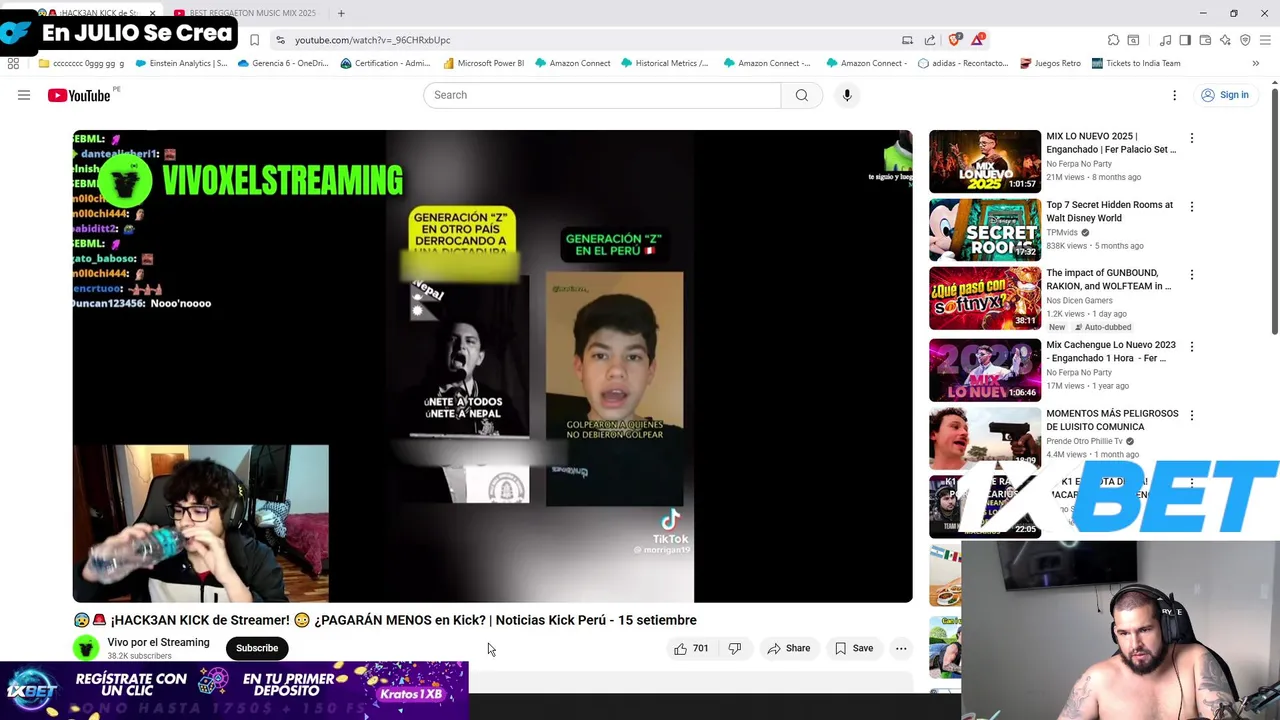The image size is (1280, 720).
Task: Open Tickets to India Team bookmark
Action: pyautogui.click(x=1136, y=63)
